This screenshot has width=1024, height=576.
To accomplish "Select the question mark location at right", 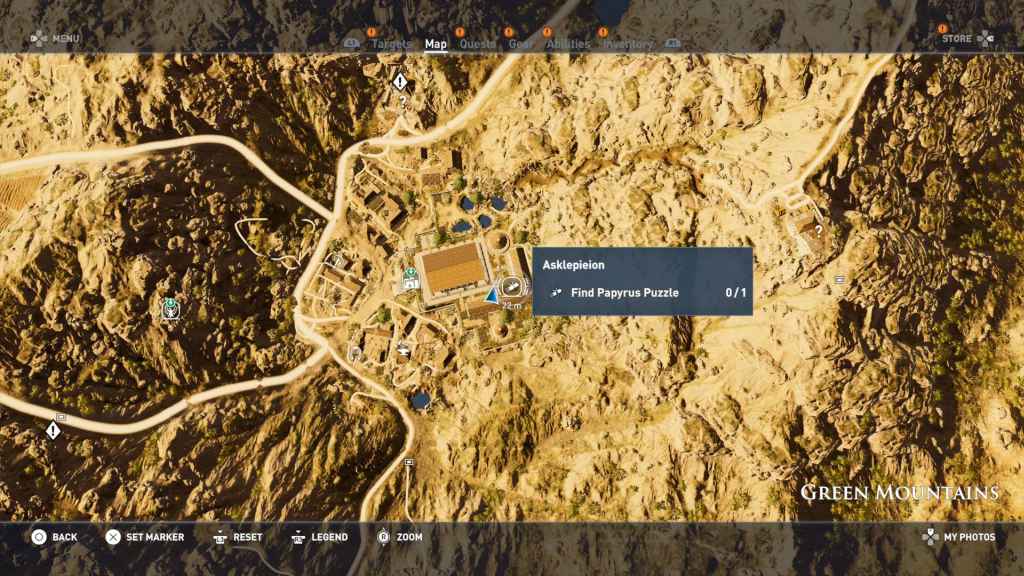I will [x=818, y=230].
